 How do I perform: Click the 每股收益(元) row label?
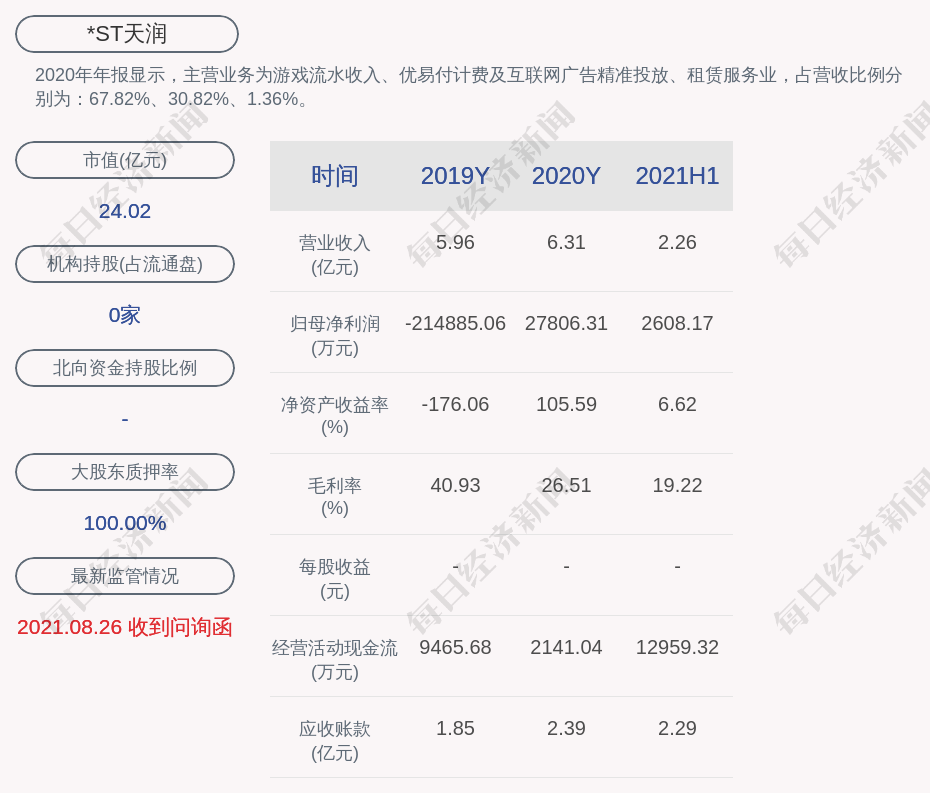pyautogui.click(x=335, y=579)
